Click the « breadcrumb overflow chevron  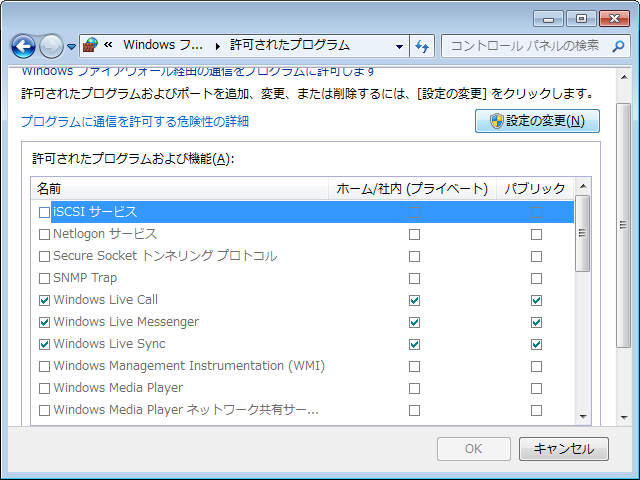(x=108, y=44)
